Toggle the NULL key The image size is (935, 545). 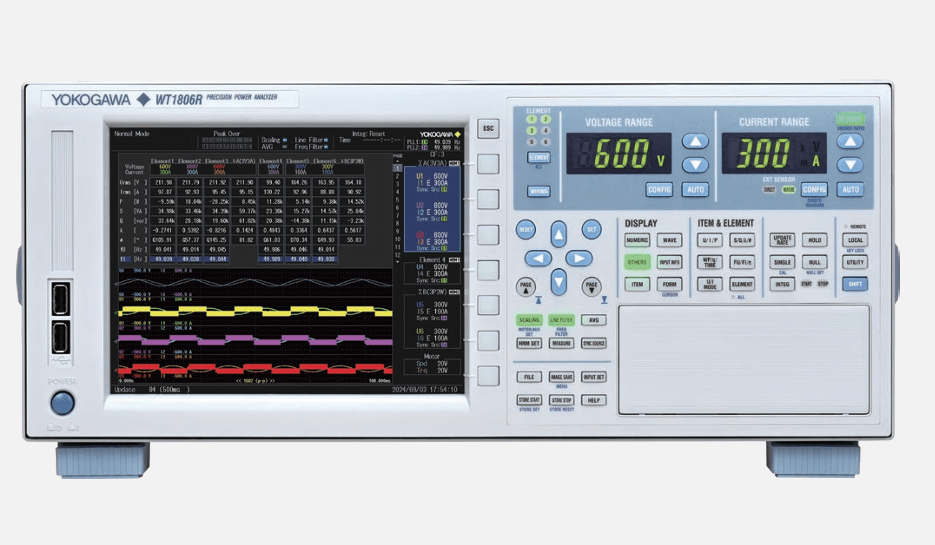click(x=815, y=262)
